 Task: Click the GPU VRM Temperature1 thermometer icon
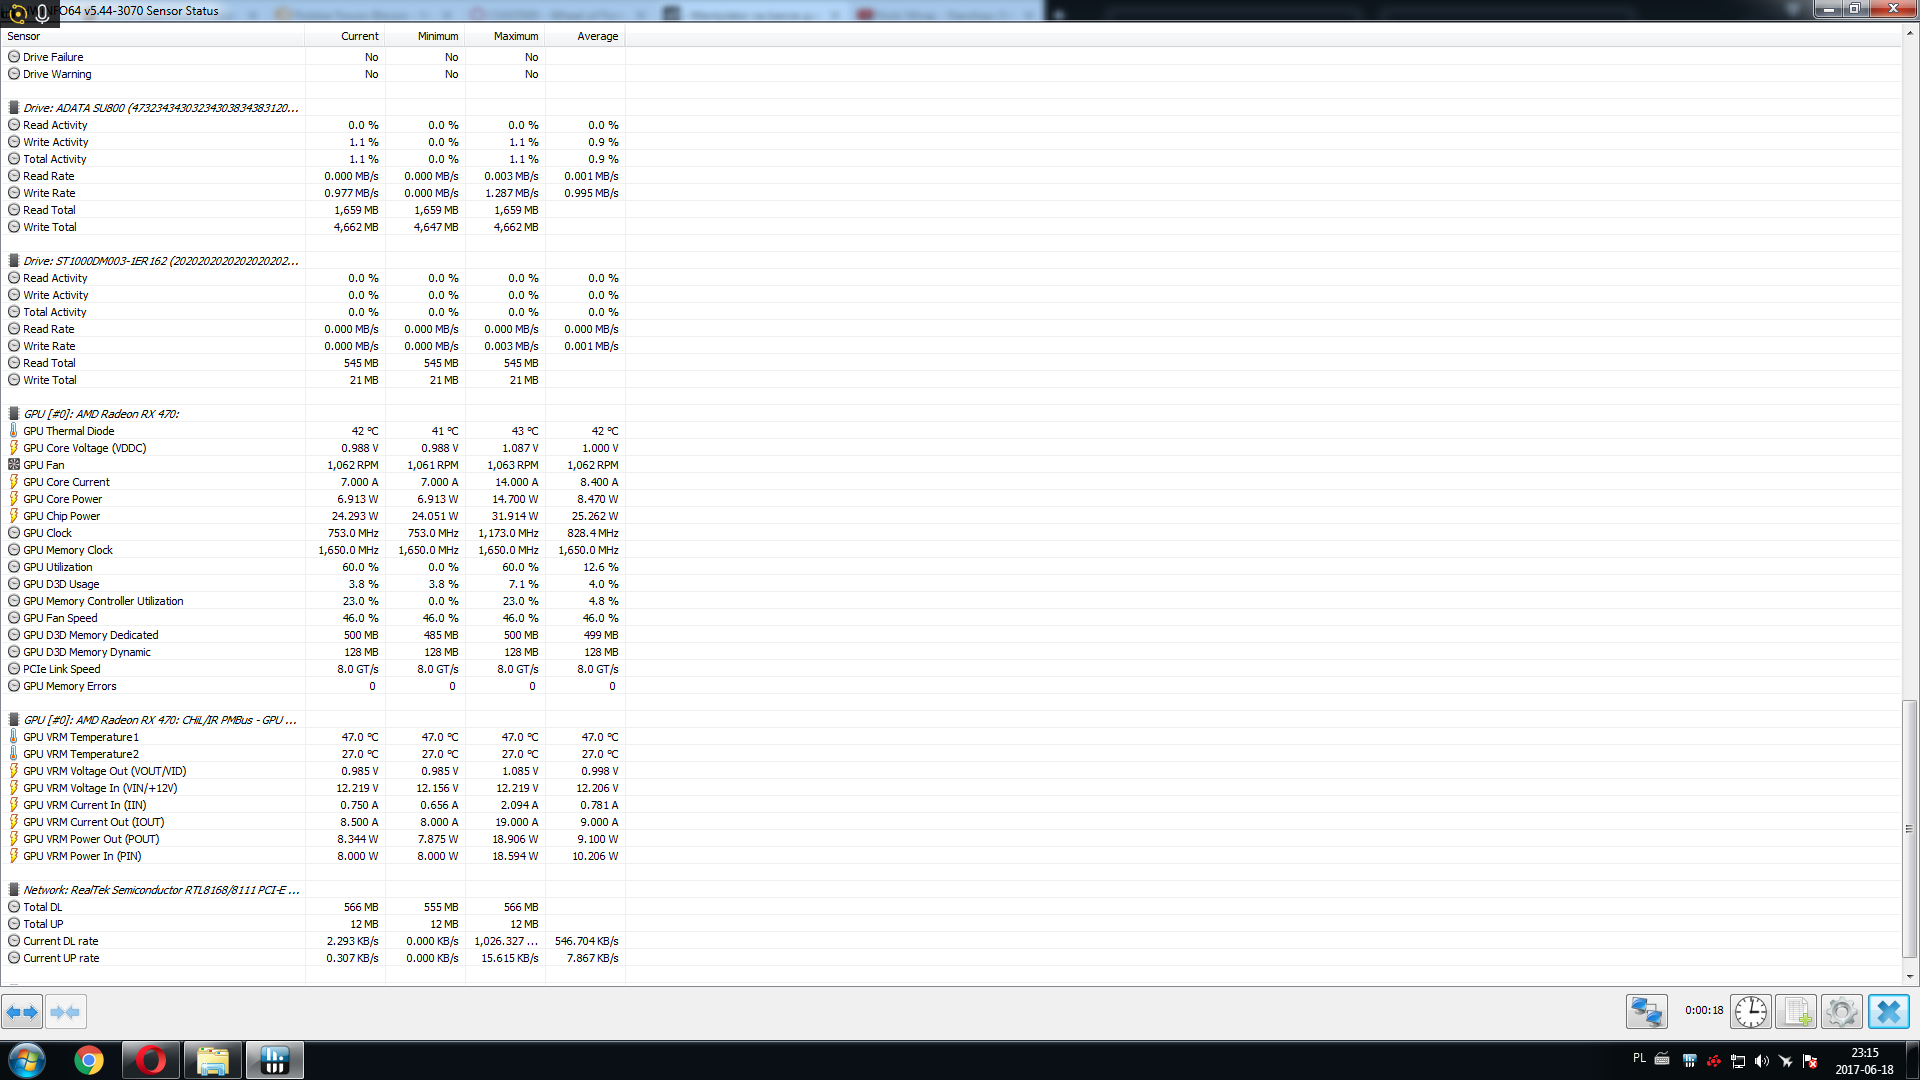coord(14,736)
